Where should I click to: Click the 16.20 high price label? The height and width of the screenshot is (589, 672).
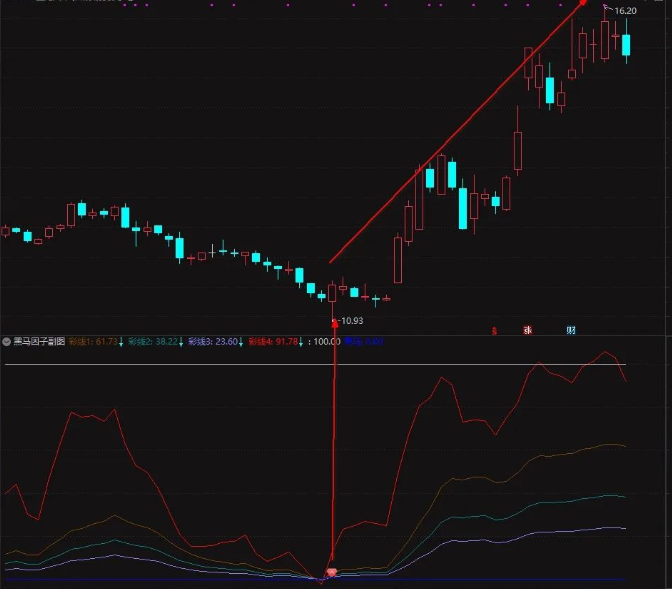(625, 11)
